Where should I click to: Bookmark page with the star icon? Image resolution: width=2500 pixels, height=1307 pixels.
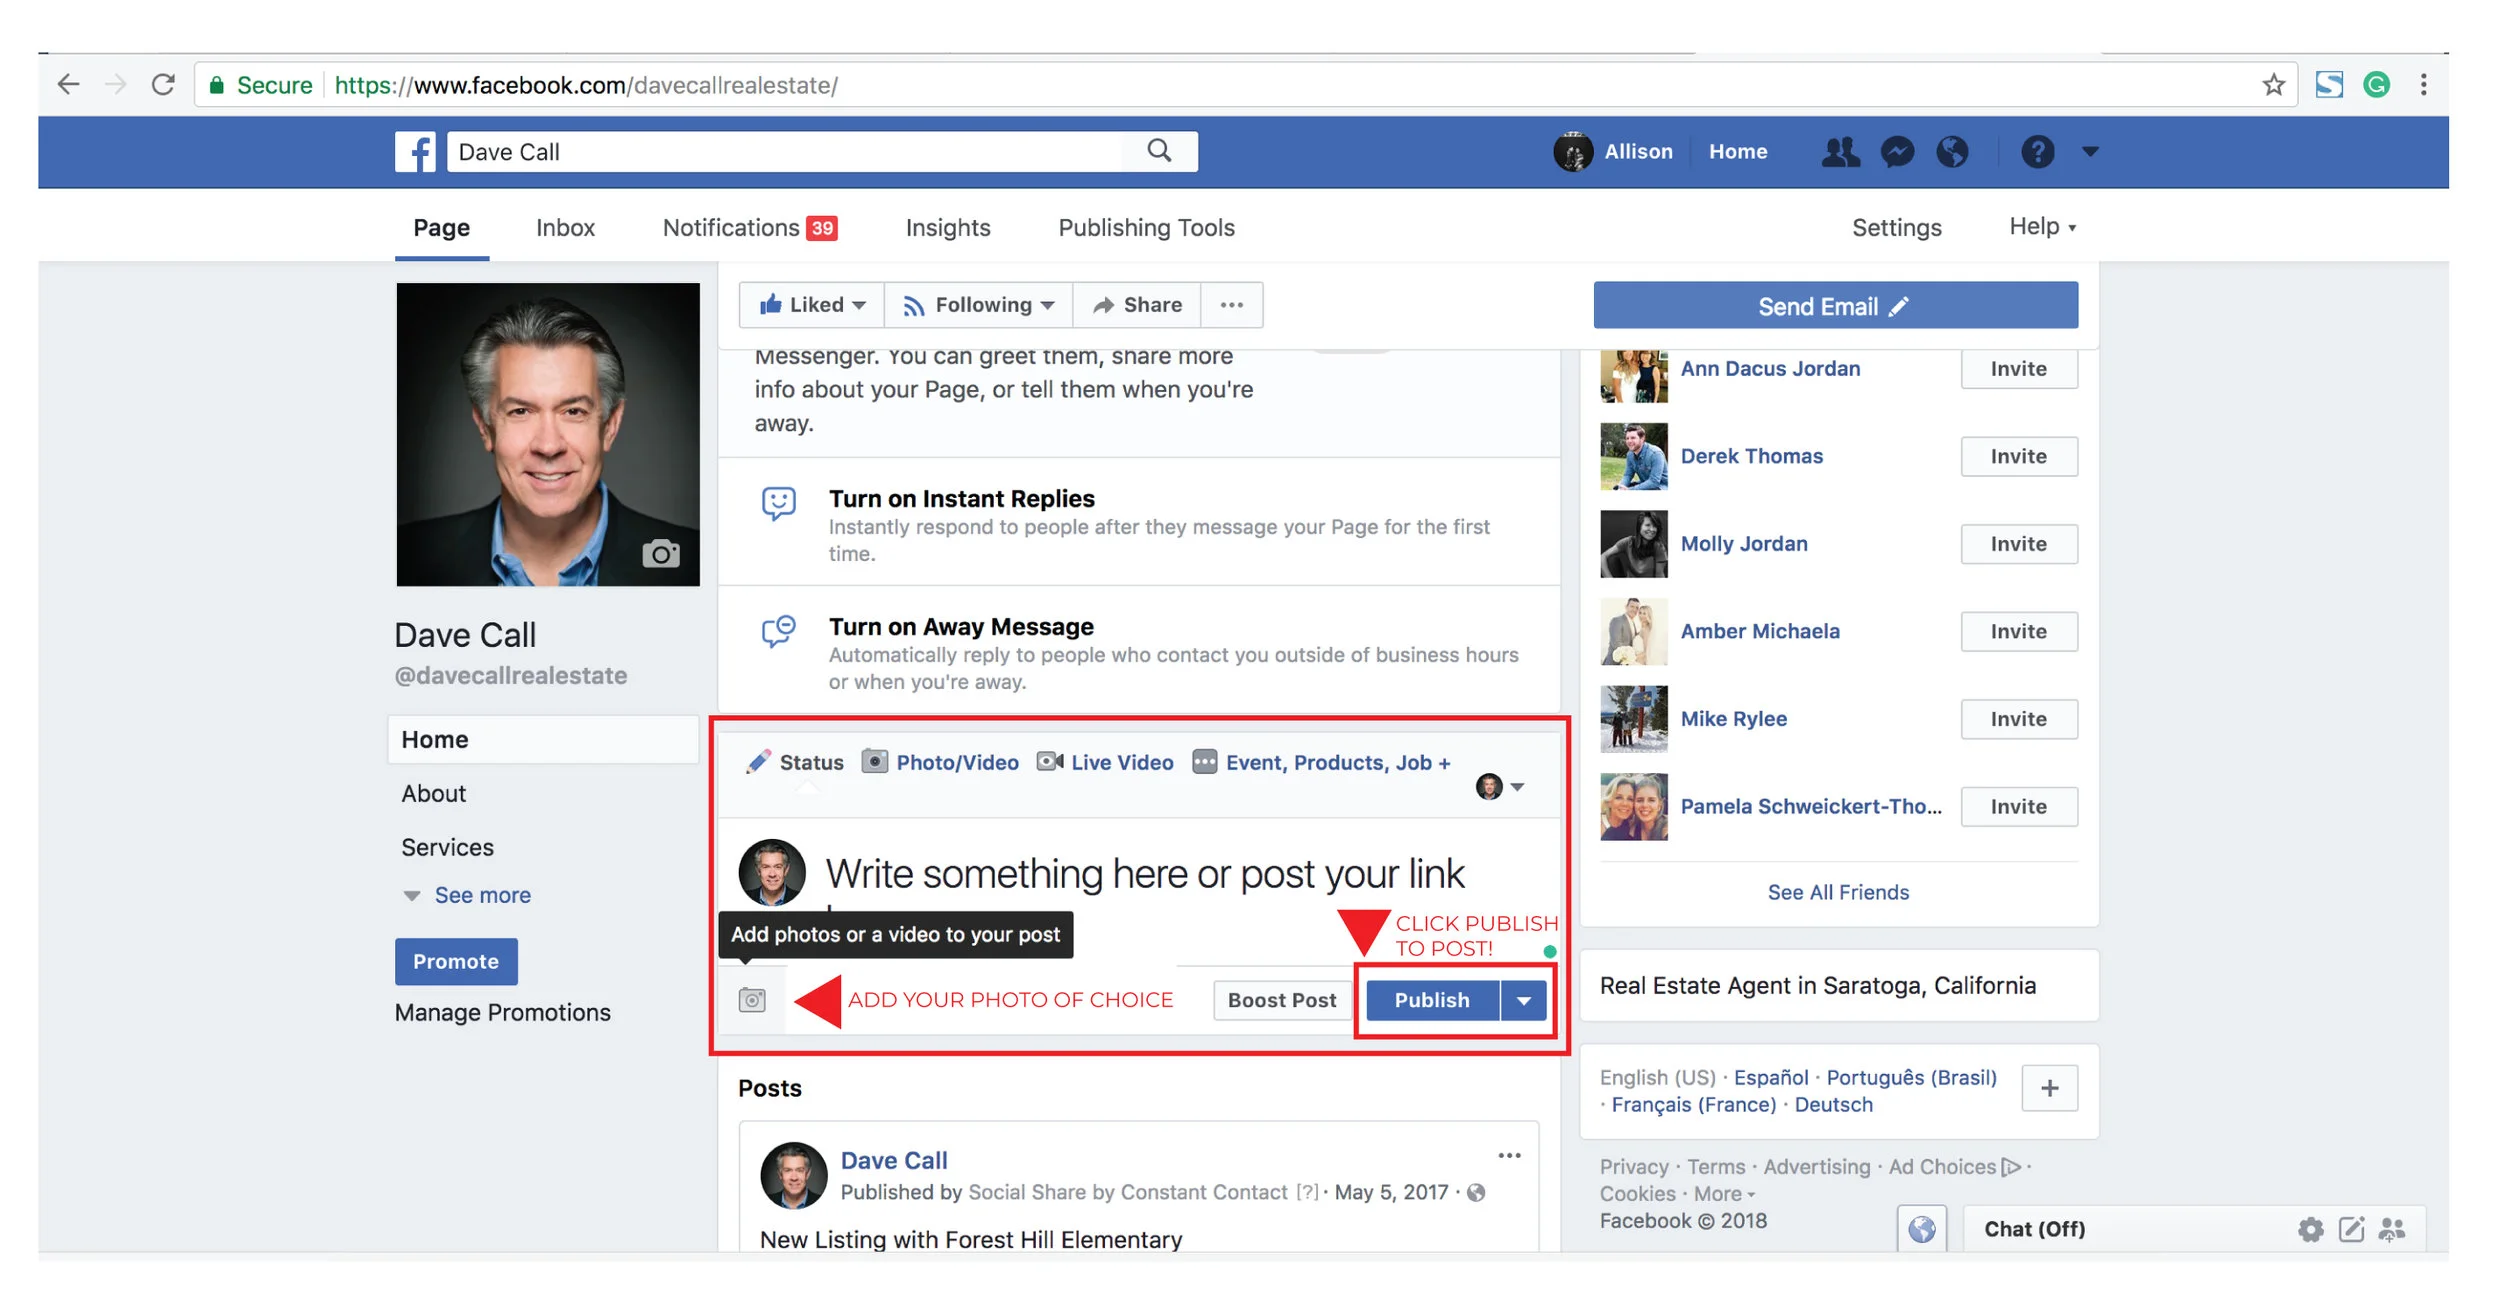[2273, 84]
